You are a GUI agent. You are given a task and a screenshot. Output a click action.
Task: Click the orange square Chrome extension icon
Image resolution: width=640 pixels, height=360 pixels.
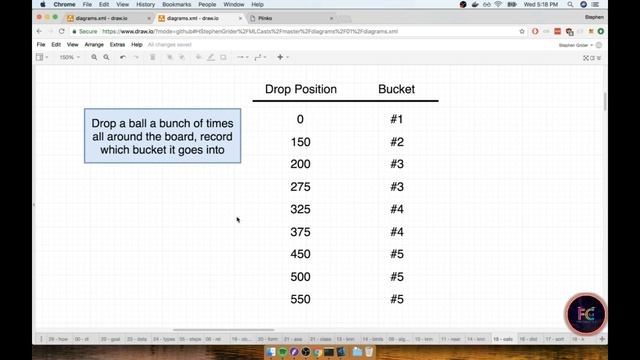(x=558, y=31)
